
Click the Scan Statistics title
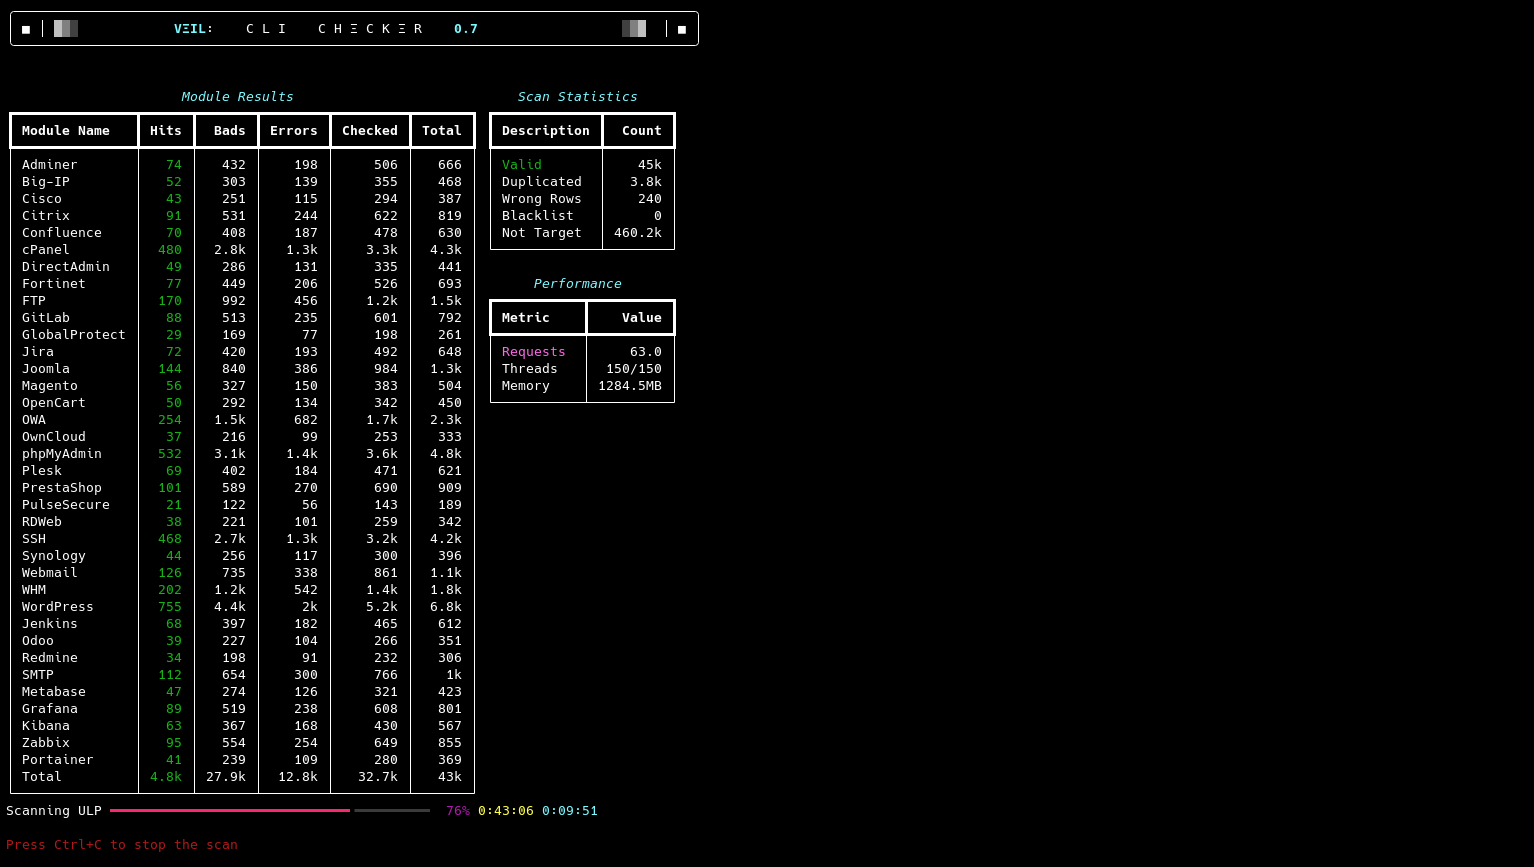click(578, 97)
